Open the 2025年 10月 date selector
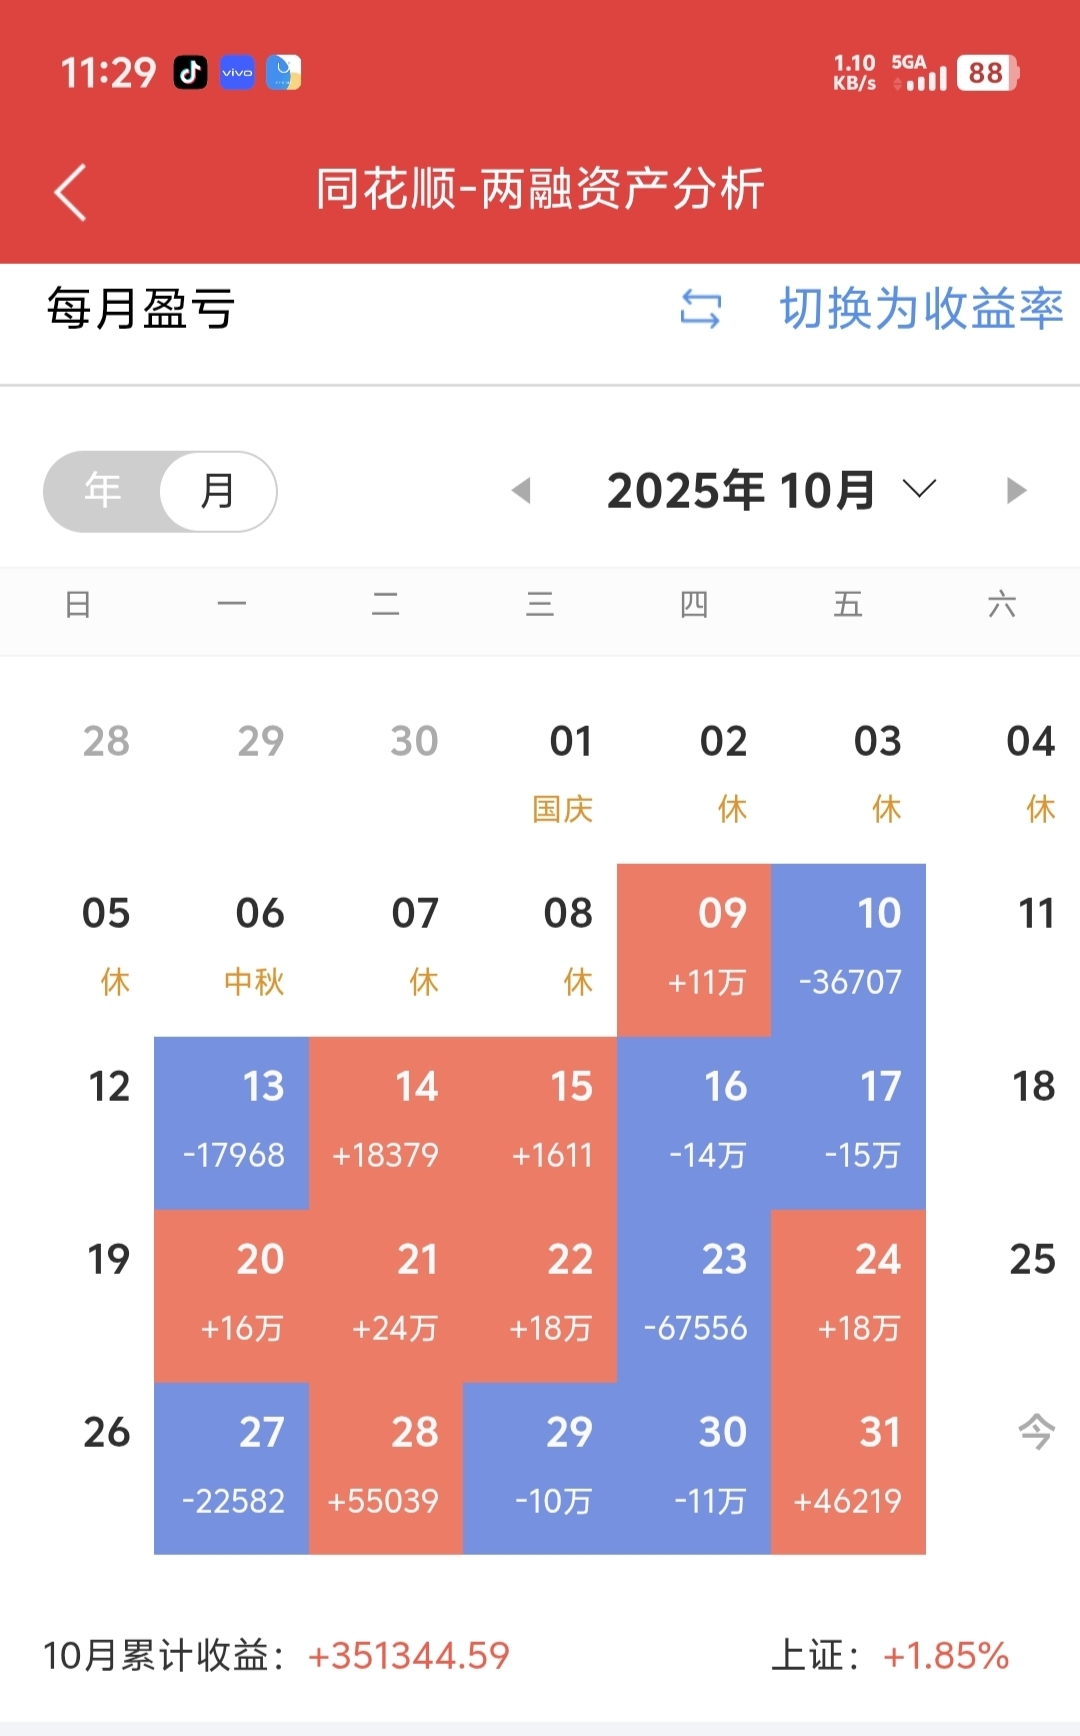The image size is (1080, 1736). pos(741,490)
